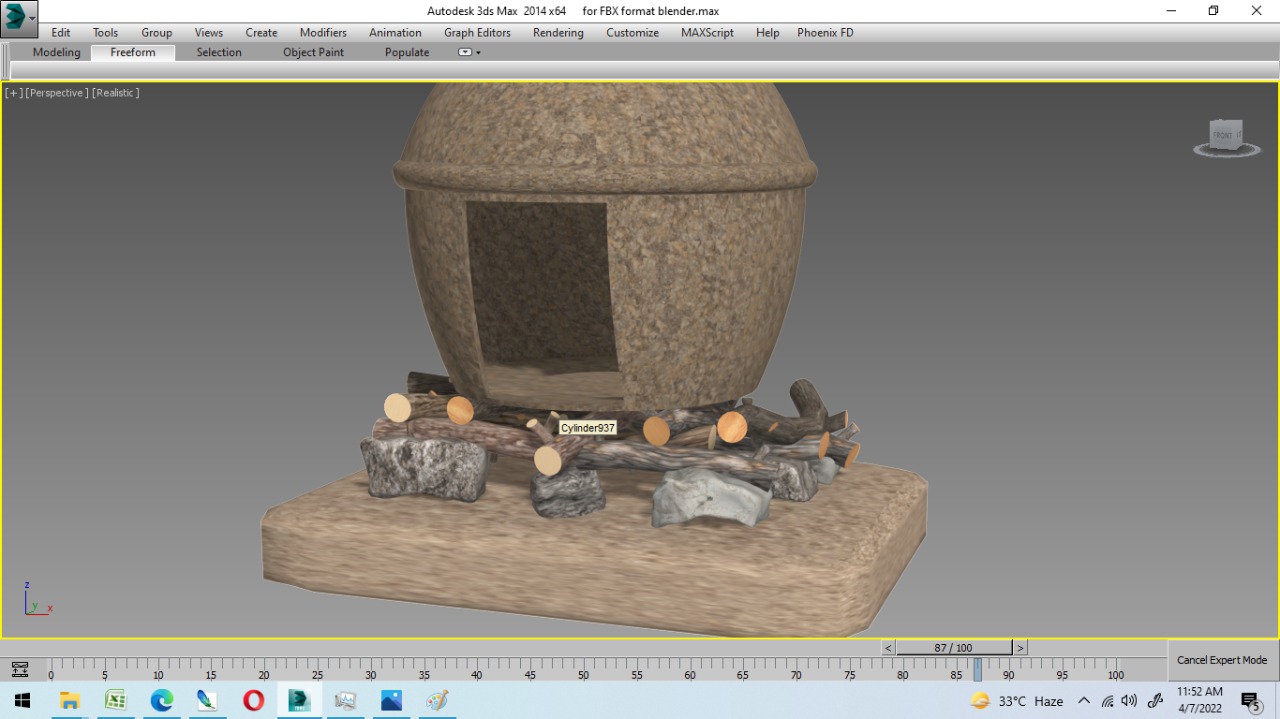The width and height of the screenshot is (1280, 719).
Task: Open the Modifiers menu
Action: pyautogui.click(x=323, y=32)
